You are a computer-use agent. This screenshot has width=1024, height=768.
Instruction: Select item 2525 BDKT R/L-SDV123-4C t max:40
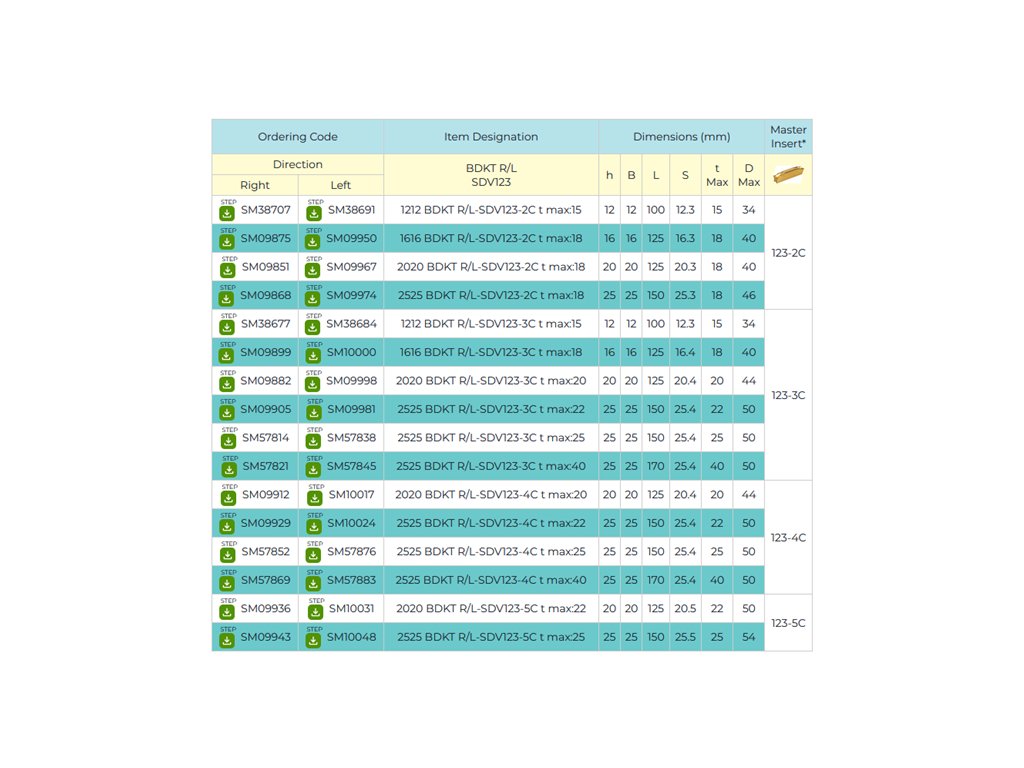[x=490, y=580]
